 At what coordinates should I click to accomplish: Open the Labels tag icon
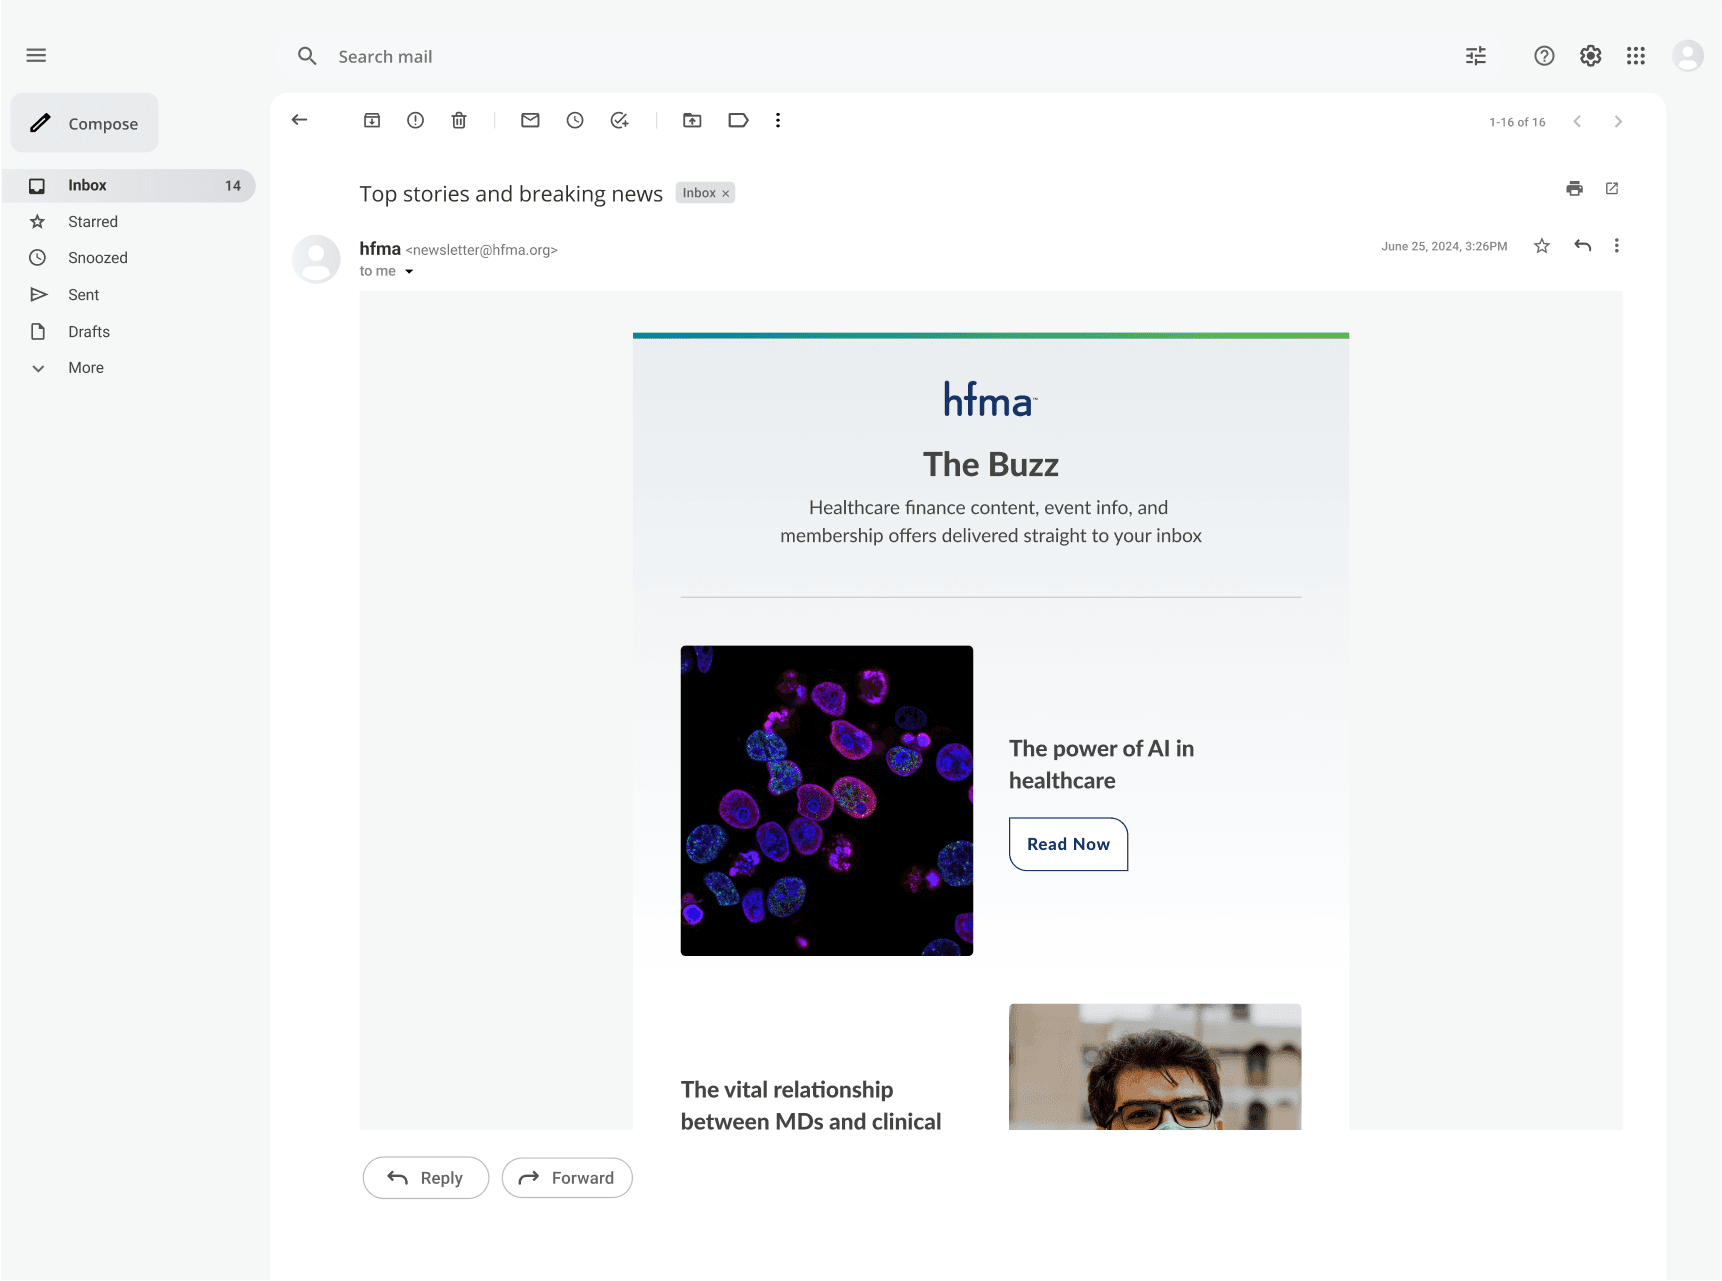[738, 120]
